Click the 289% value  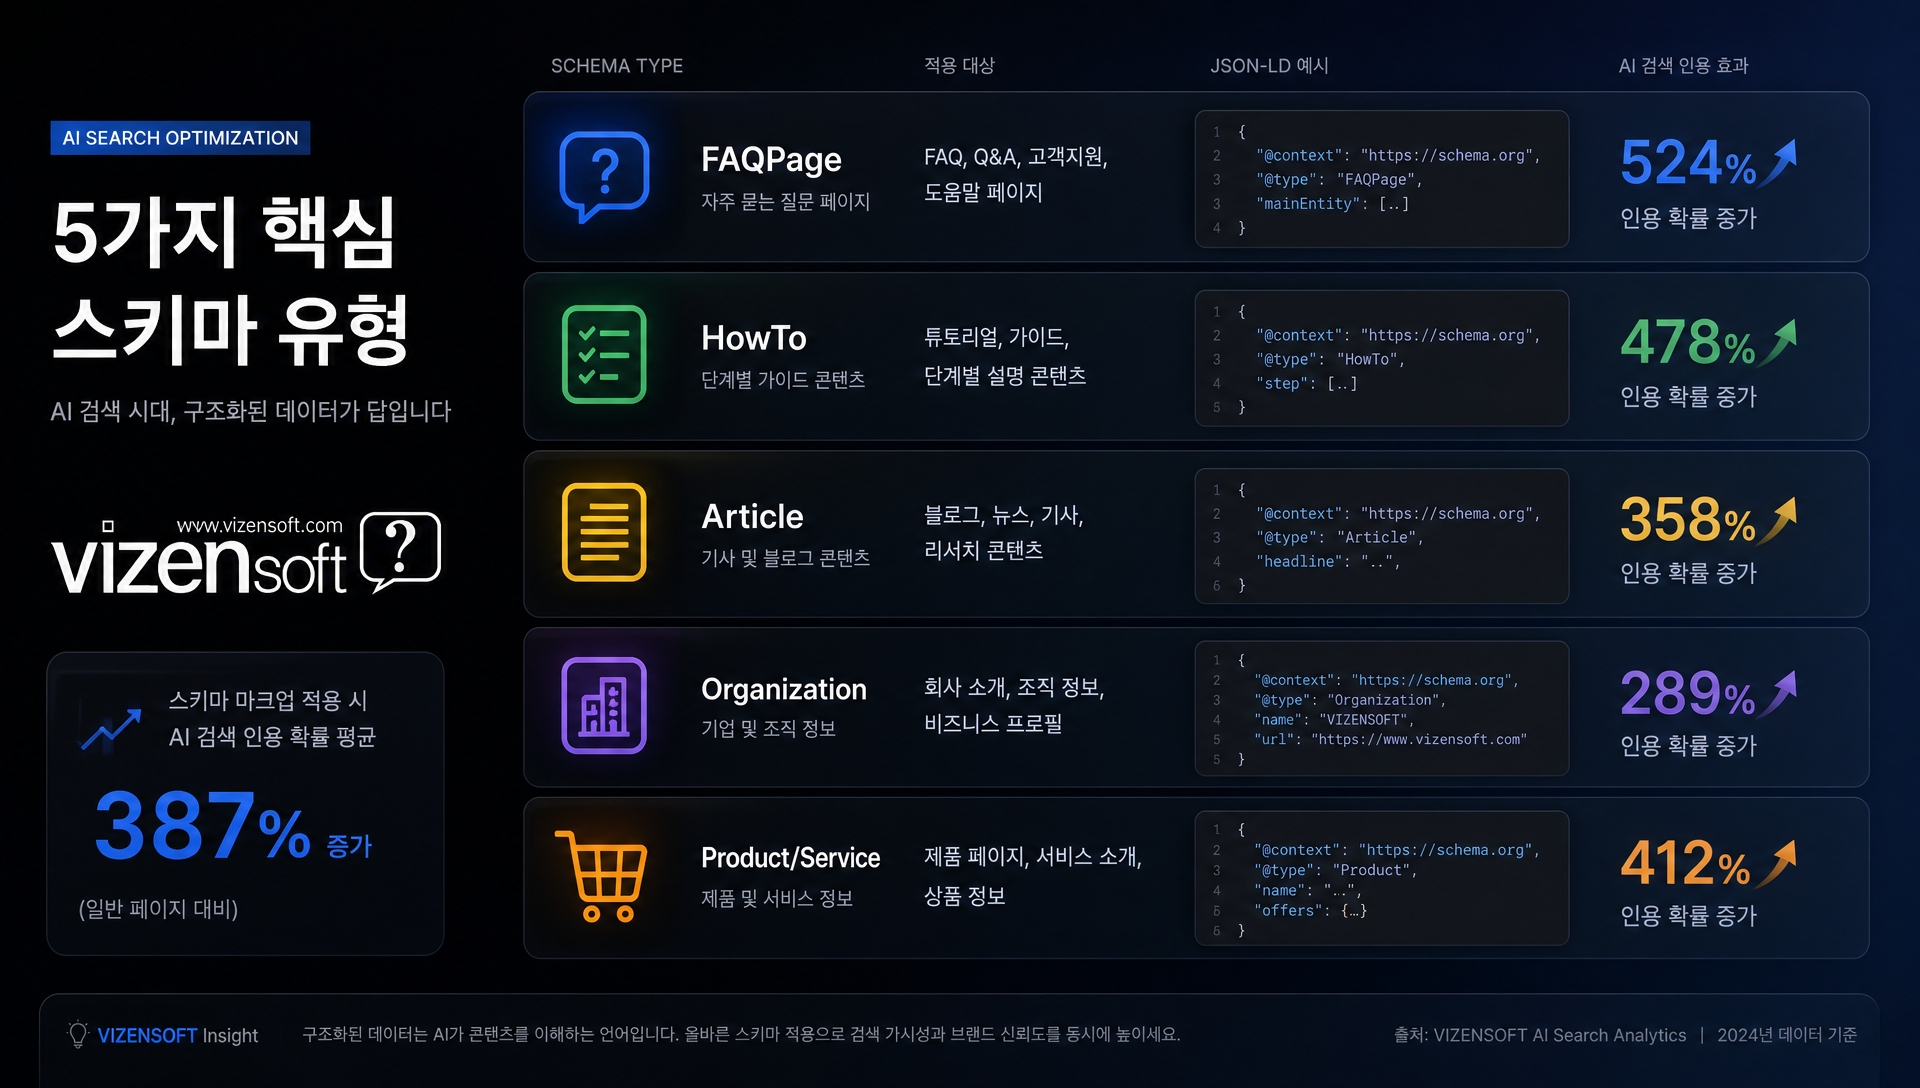1688,693
